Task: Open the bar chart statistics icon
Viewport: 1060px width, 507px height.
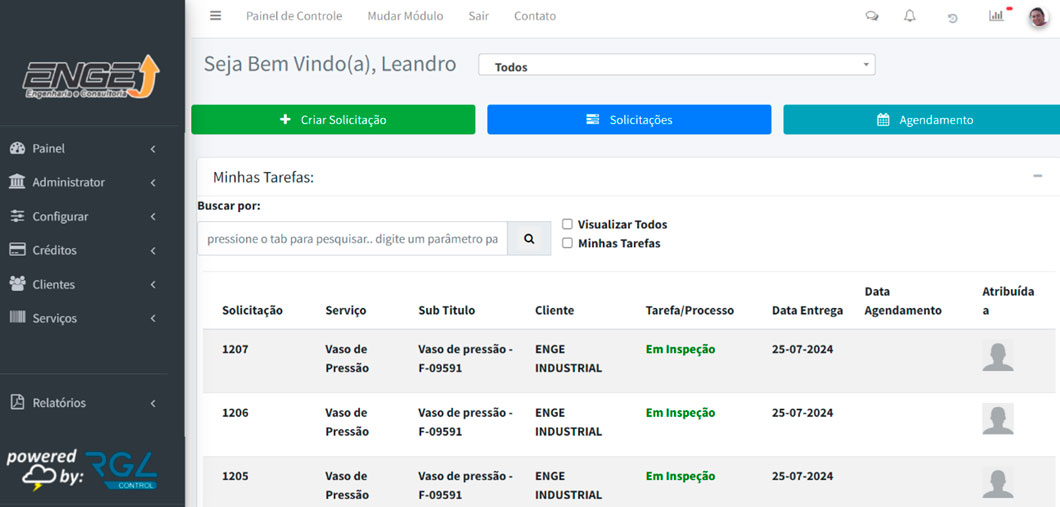Action: pyautogui.click(x=996, y=16)
